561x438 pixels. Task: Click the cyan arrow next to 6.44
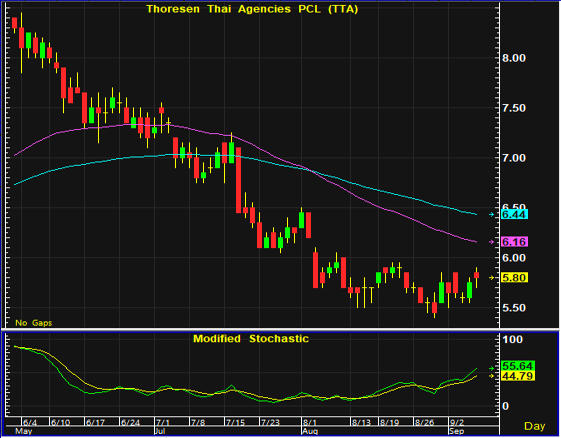coord(492,214)
